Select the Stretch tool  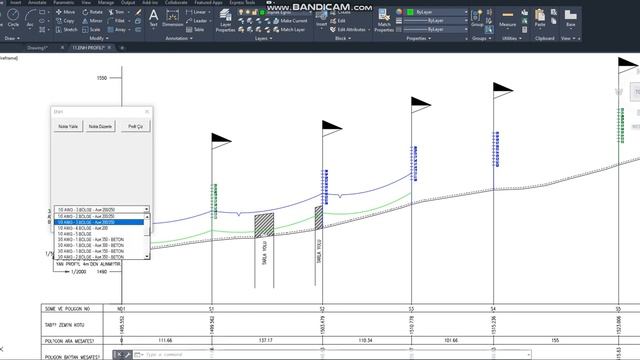coord(67,29)
